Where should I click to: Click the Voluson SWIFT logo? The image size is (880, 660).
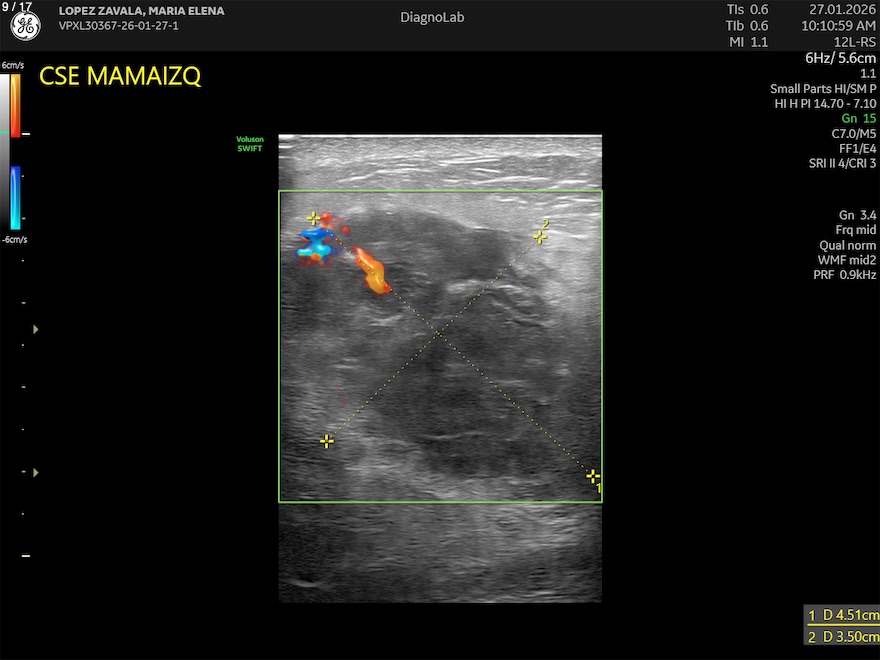[x=249, y=144]
